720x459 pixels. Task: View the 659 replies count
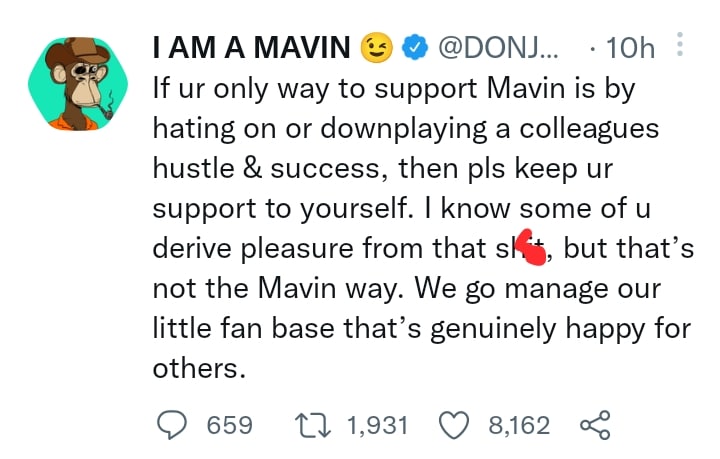point(229,425)
